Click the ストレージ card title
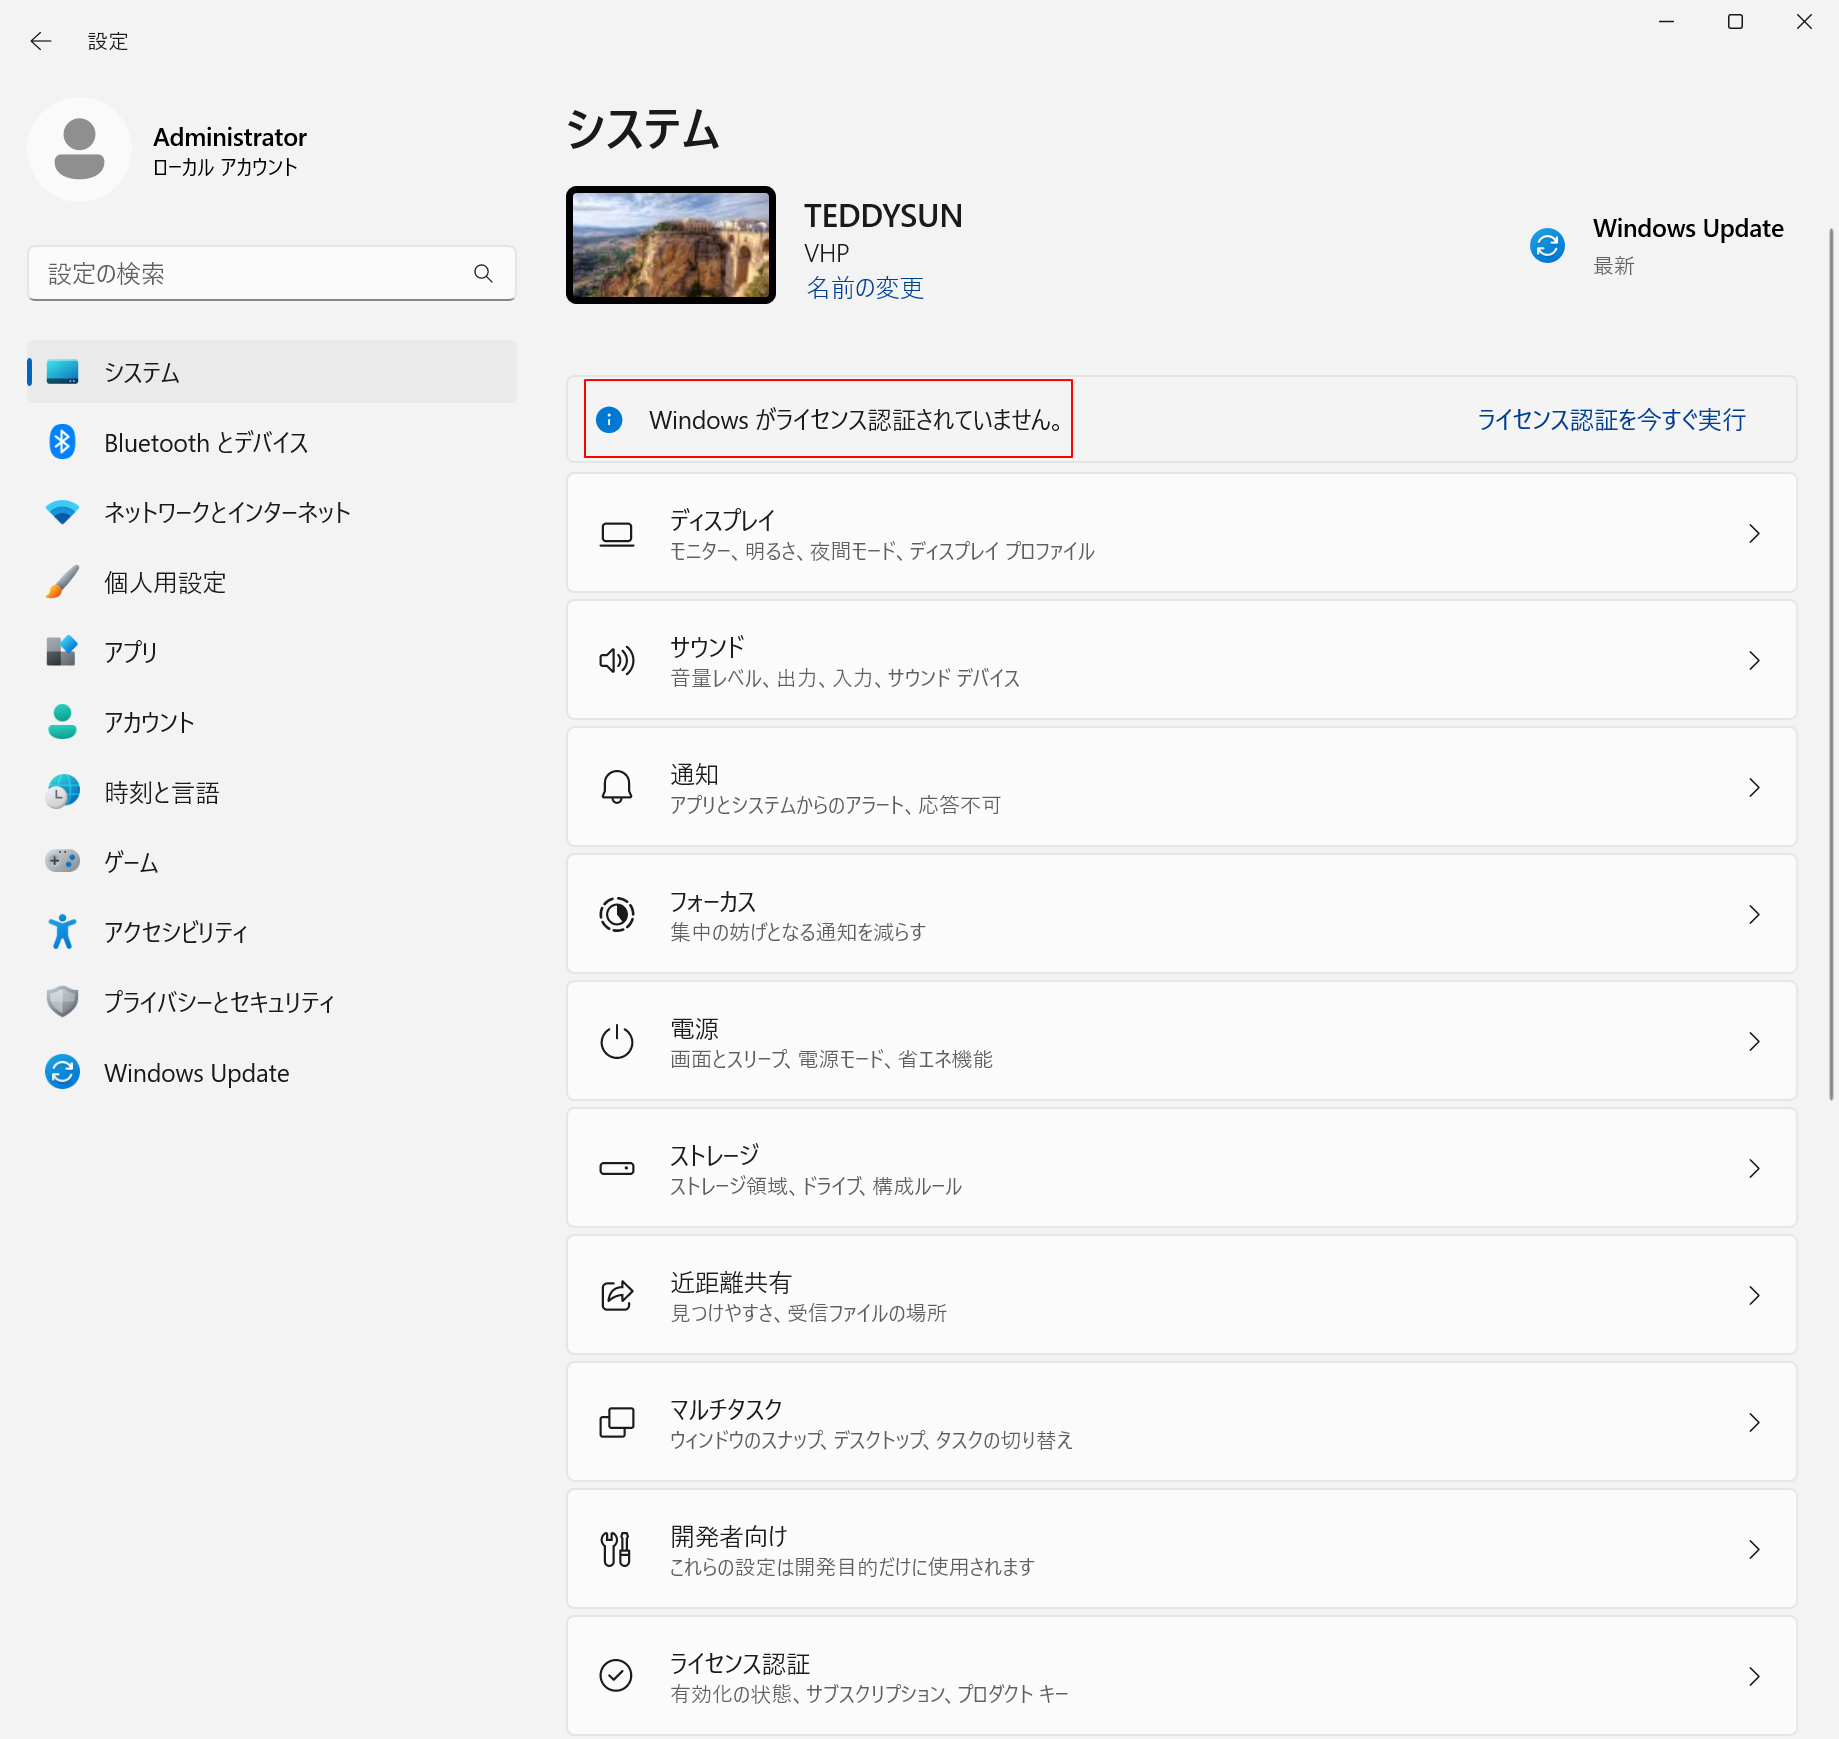 click(x=714, y=1155)
